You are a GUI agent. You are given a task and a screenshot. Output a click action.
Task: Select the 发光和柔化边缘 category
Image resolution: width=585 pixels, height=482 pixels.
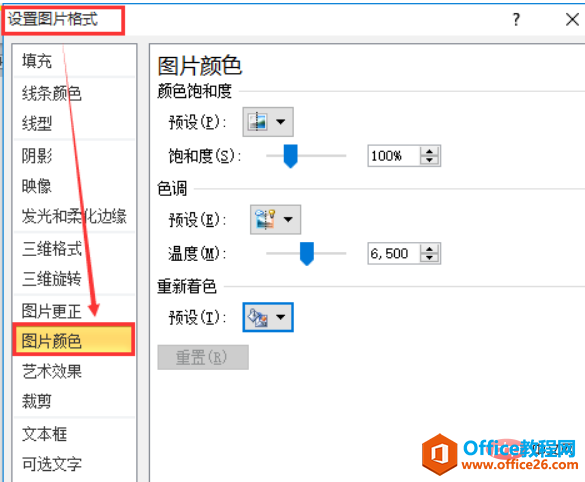[x=74, y=216]
